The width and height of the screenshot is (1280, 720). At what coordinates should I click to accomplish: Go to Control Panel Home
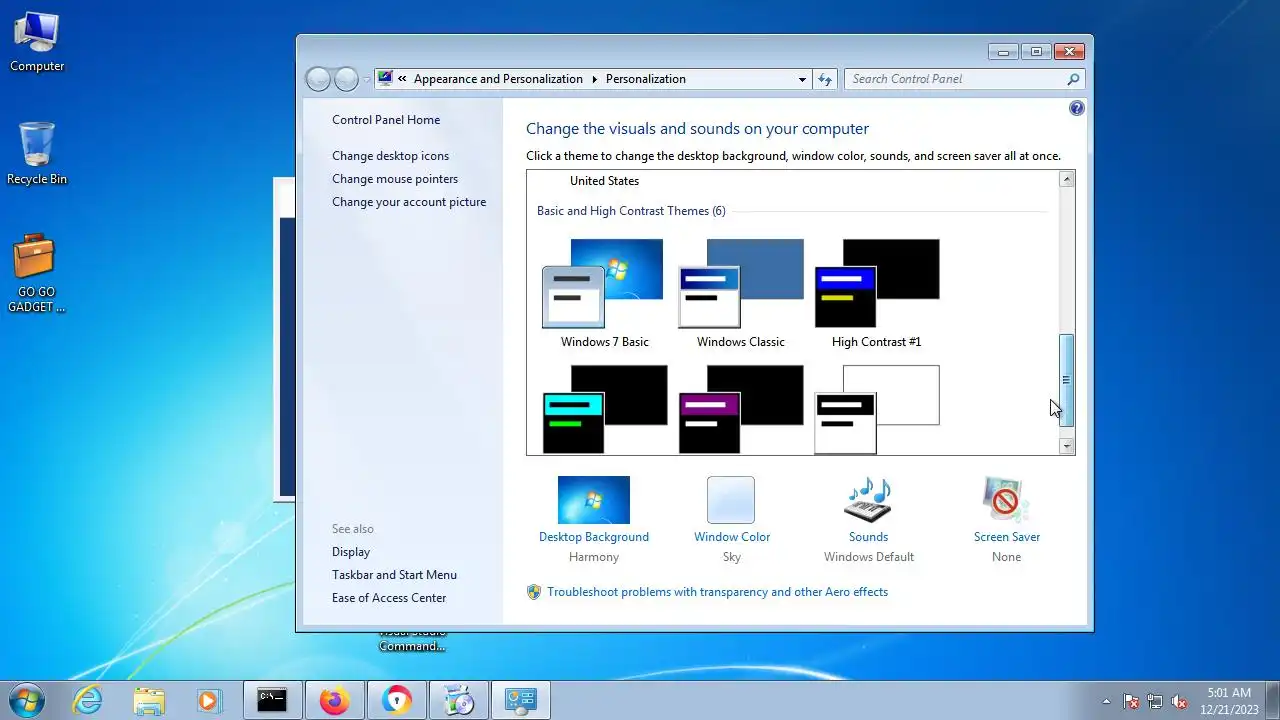click(x=386, y=120)
